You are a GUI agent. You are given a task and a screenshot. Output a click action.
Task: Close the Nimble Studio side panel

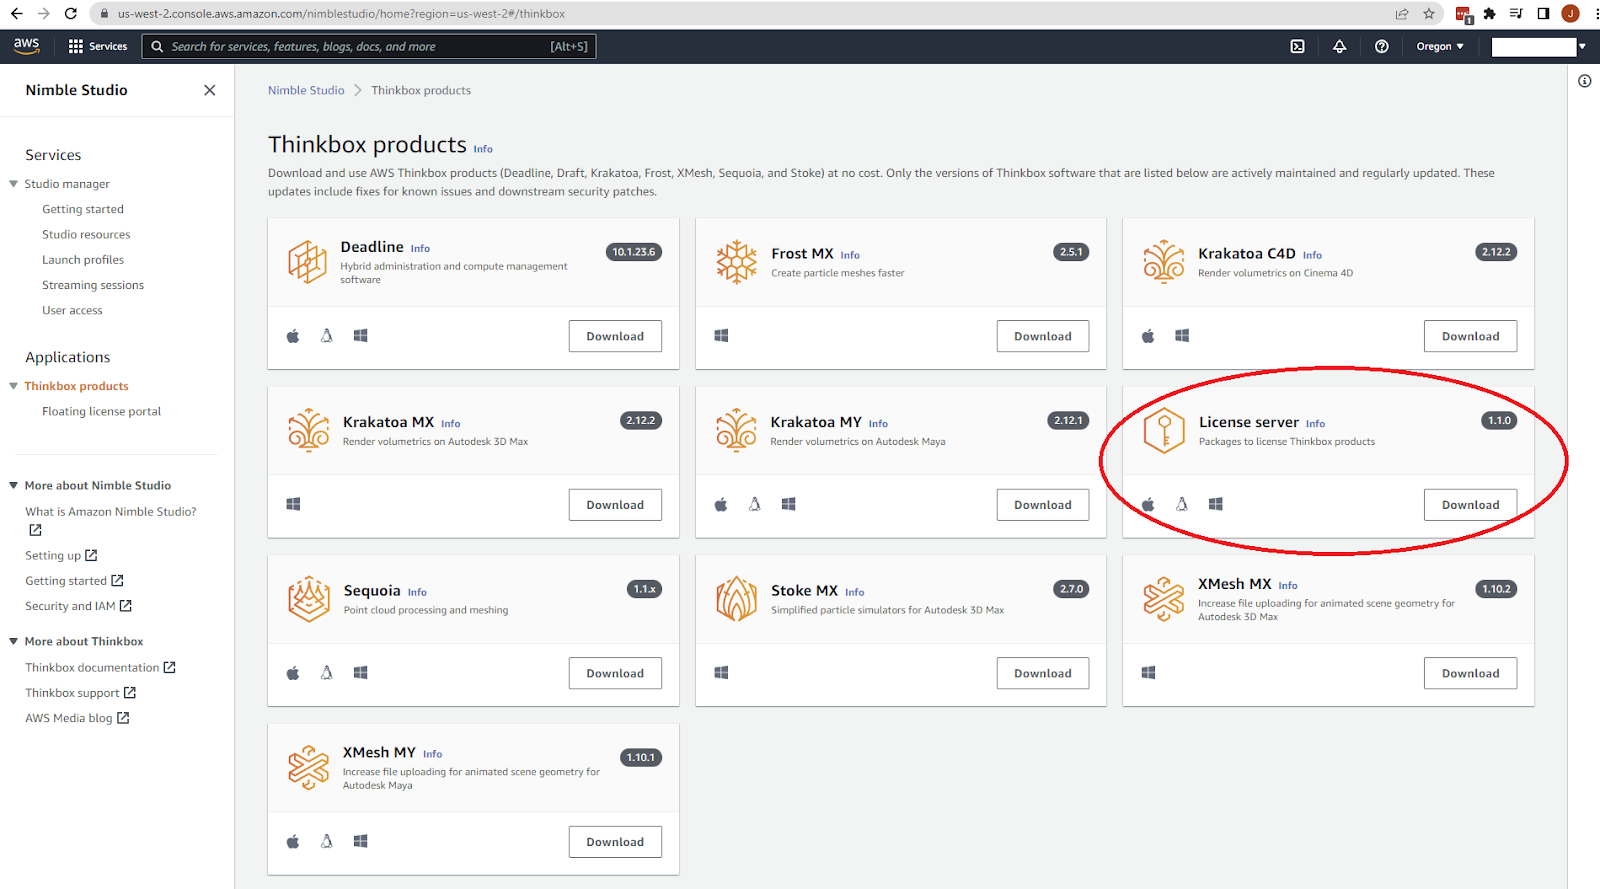tap(210, 90)
